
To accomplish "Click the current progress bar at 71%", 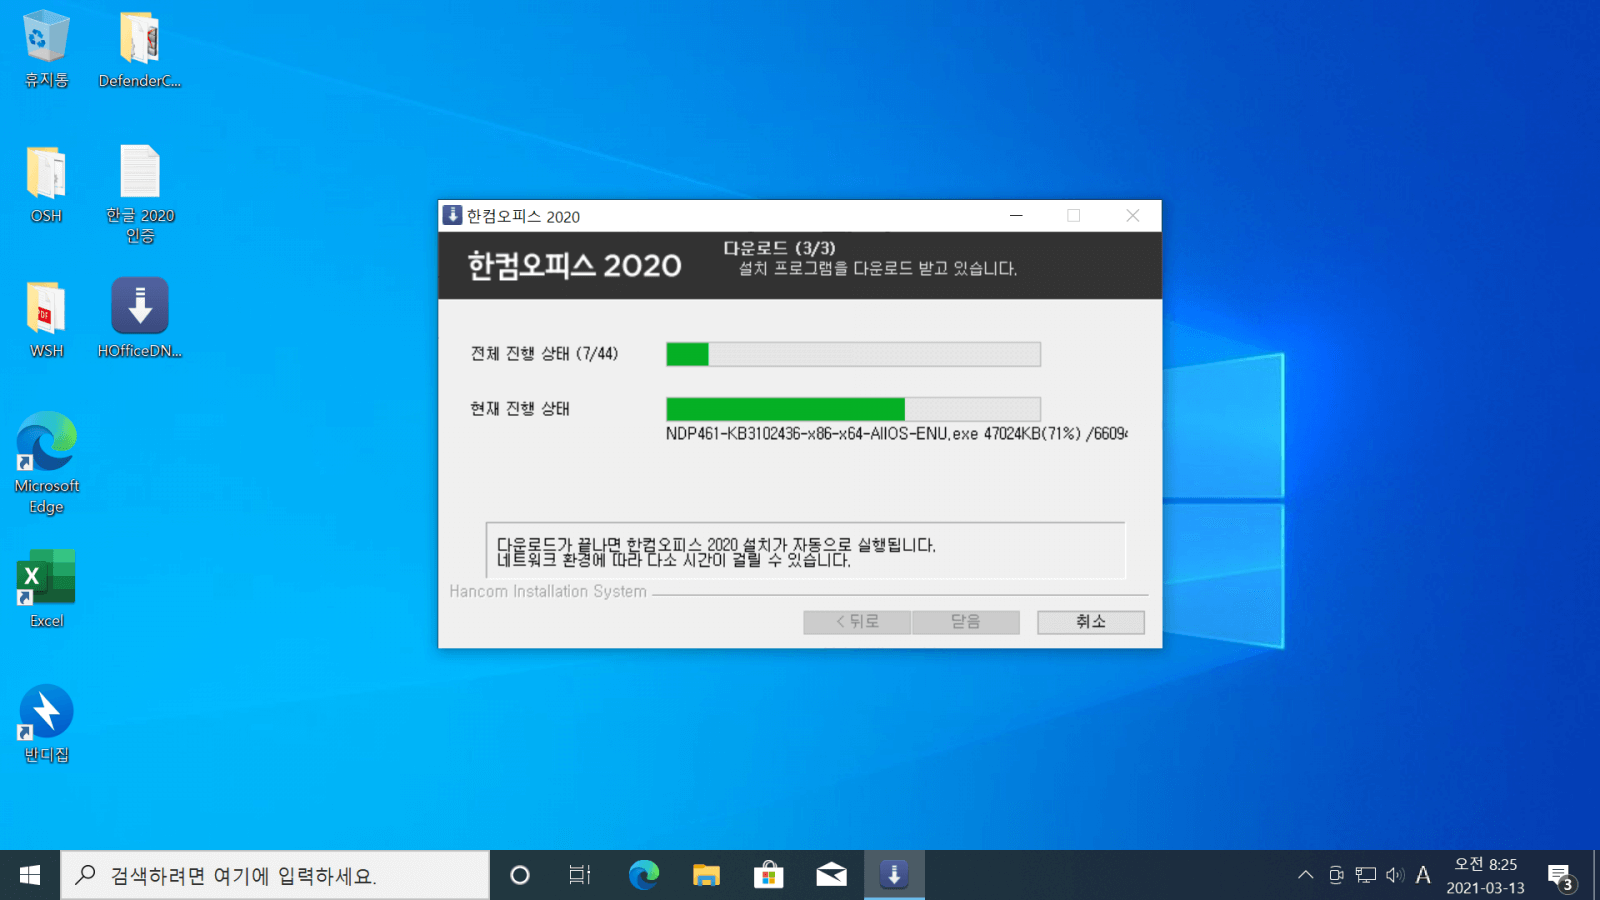I will [853, 409].
